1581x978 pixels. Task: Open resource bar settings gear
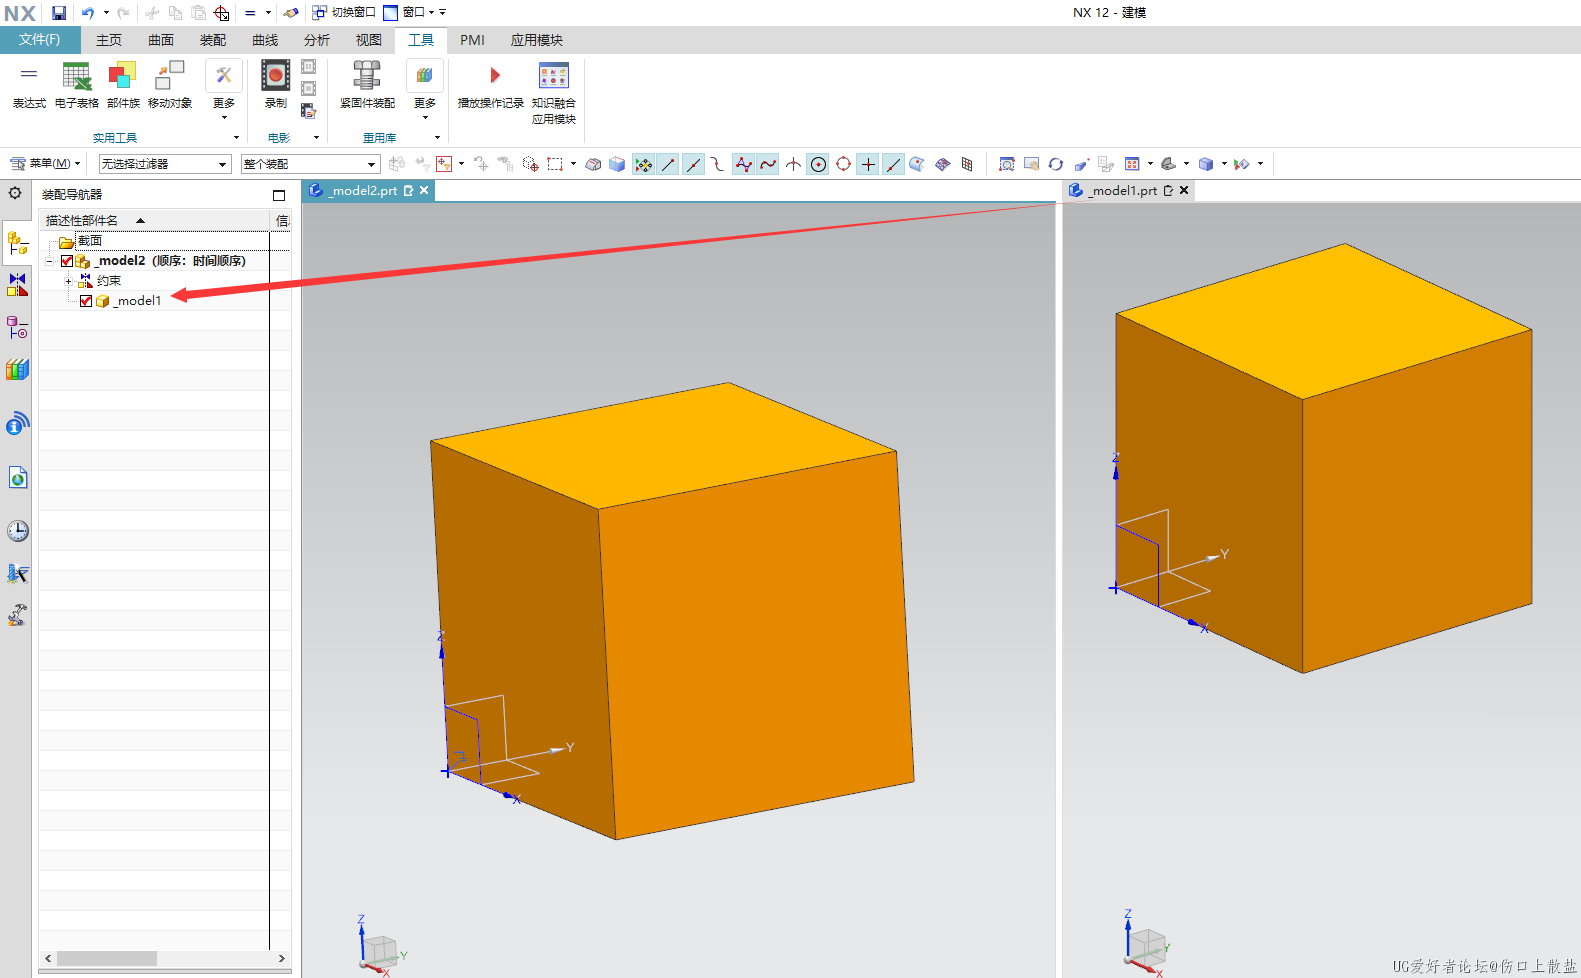(x=15, y=193)
